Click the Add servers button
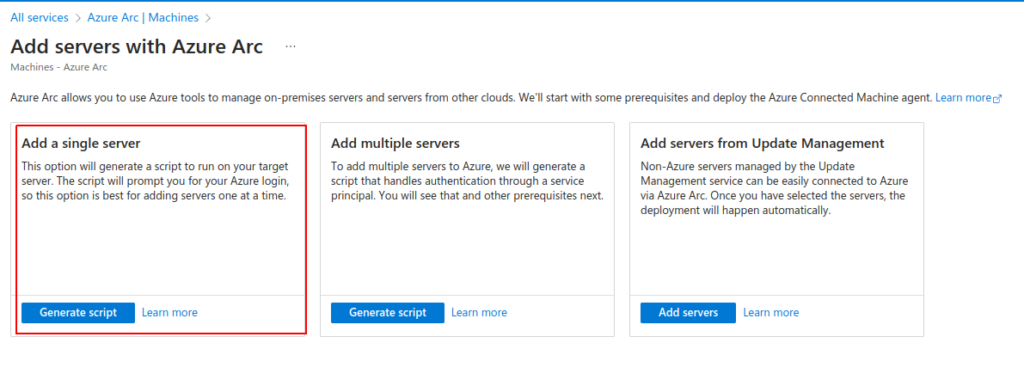Screen dimensions: 1024x392 pos(688,312)
